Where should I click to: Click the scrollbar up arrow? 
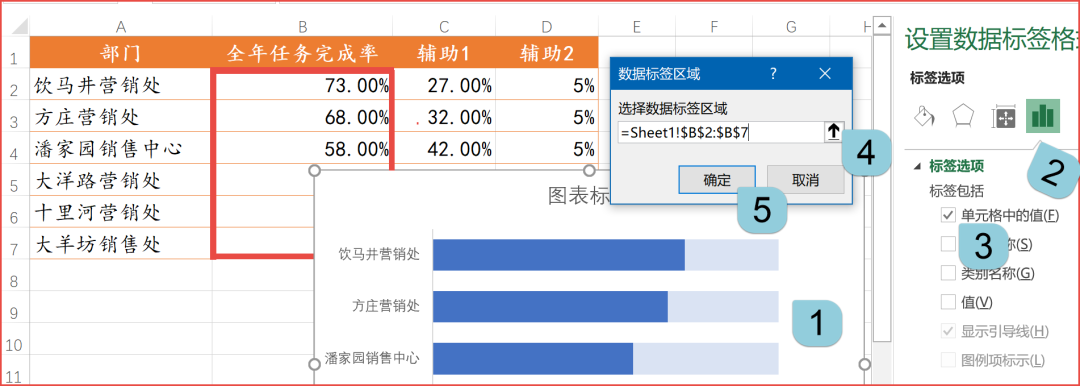click(881, 28)
